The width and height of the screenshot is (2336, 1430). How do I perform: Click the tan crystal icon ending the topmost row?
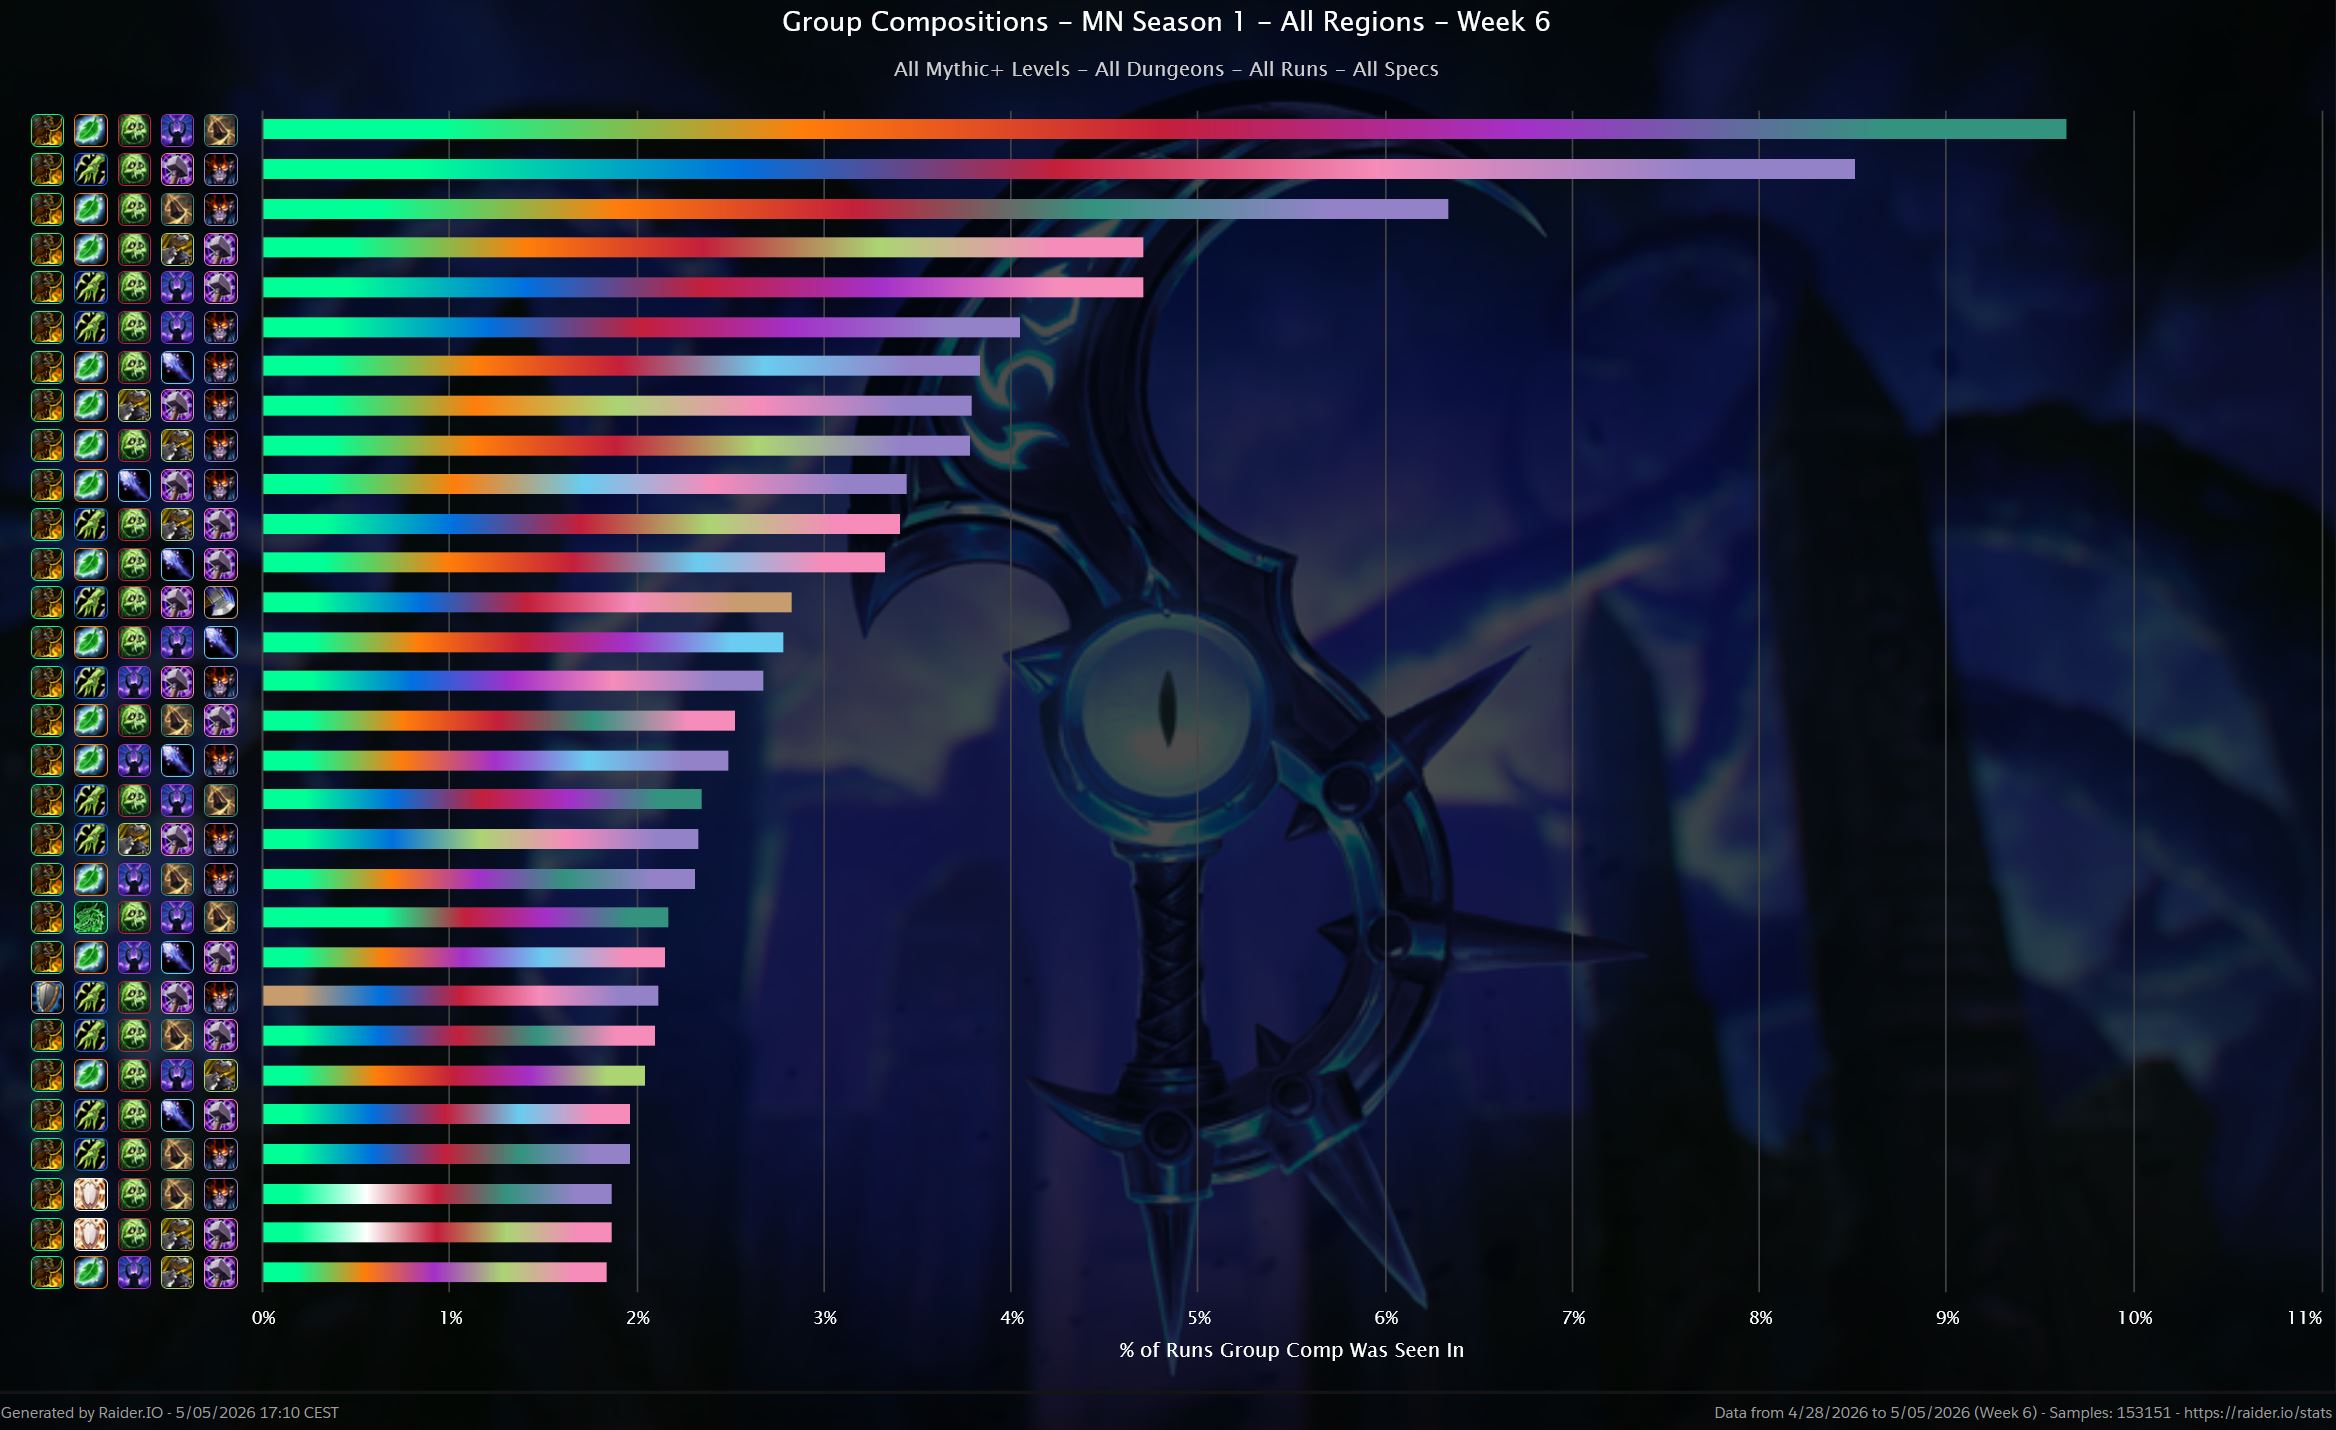[x=221, y=130]
